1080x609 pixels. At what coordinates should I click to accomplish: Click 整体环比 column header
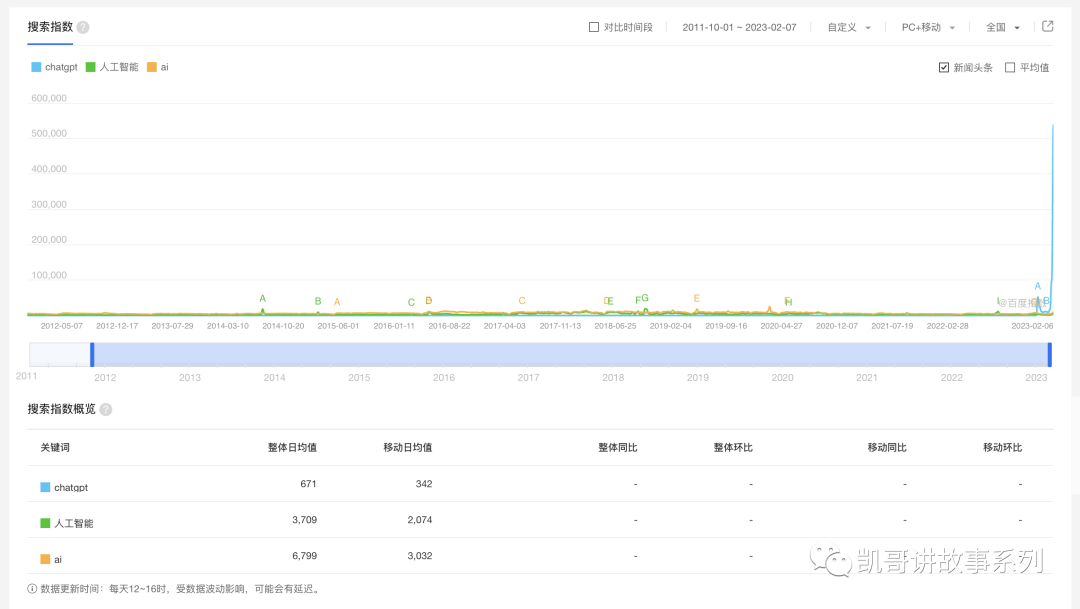(733, 448)
